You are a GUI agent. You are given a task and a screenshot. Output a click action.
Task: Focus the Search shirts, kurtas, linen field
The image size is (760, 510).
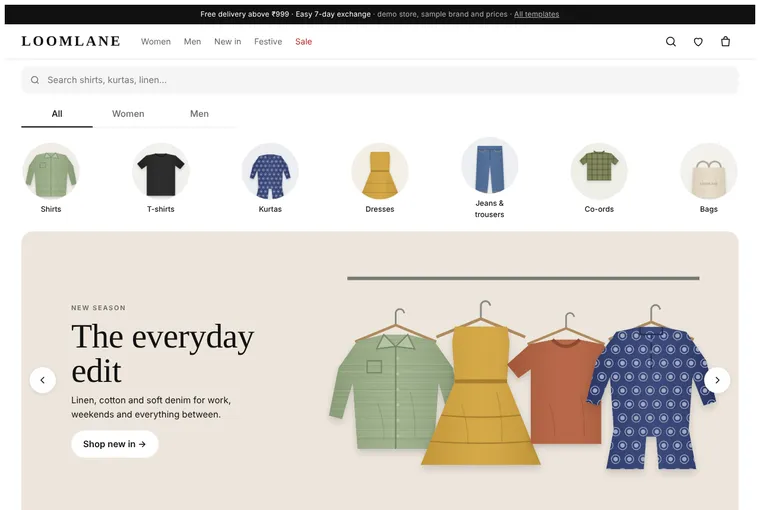[380, 80]
